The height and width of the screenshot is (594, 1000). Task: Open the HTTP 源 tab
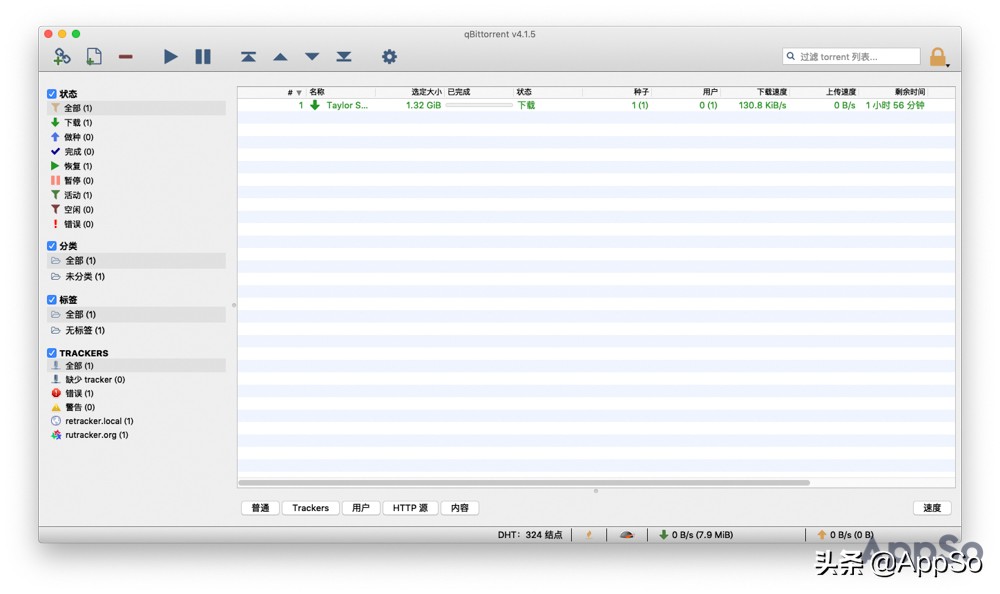[410, 508]
